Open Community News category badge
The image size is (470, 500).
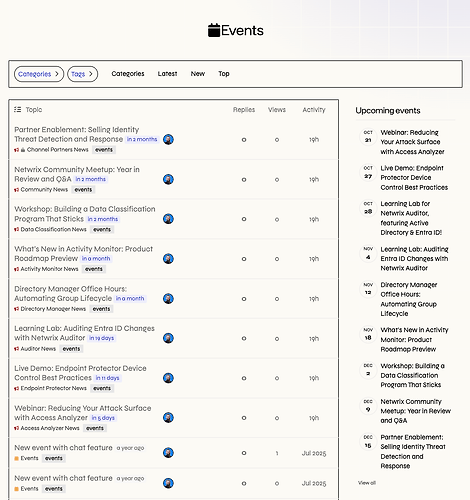[x=41, y=190]
